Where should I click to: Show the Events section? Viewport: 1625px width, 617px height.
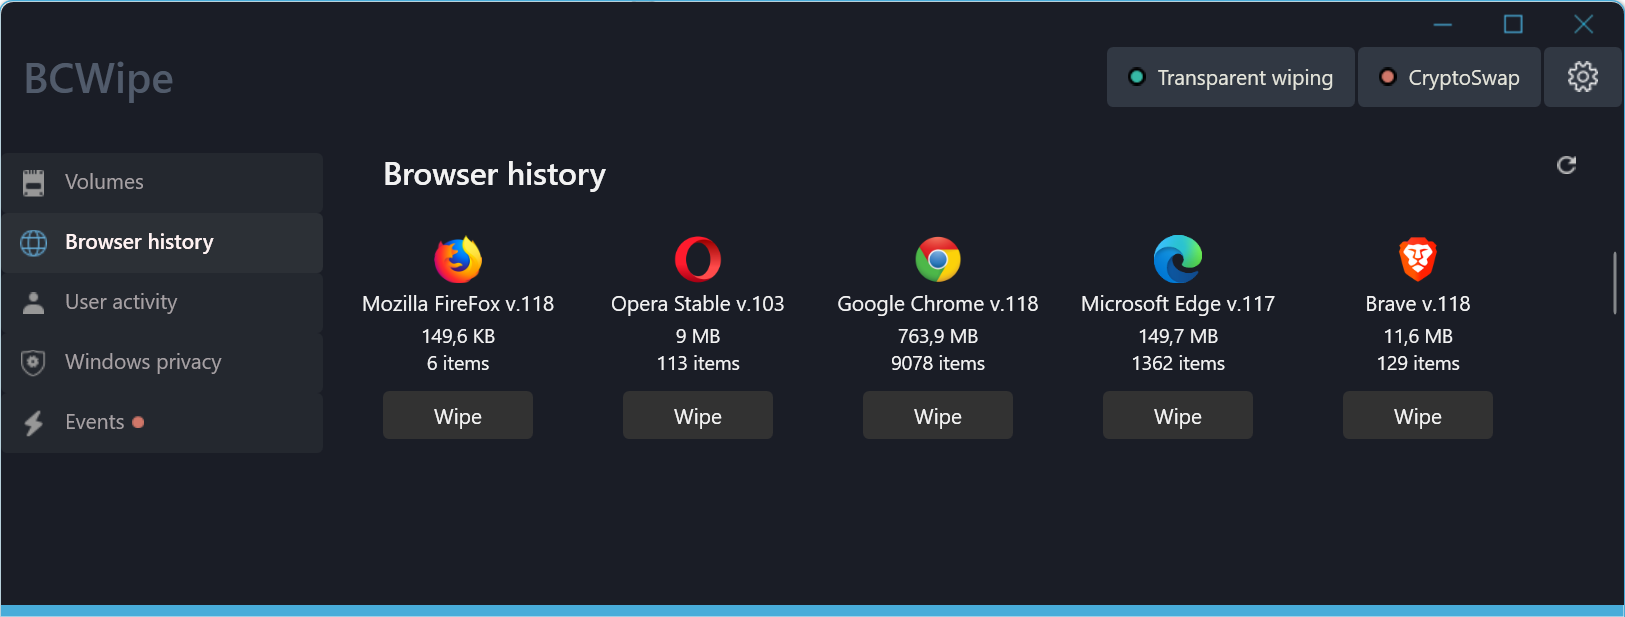coord(162,422)
